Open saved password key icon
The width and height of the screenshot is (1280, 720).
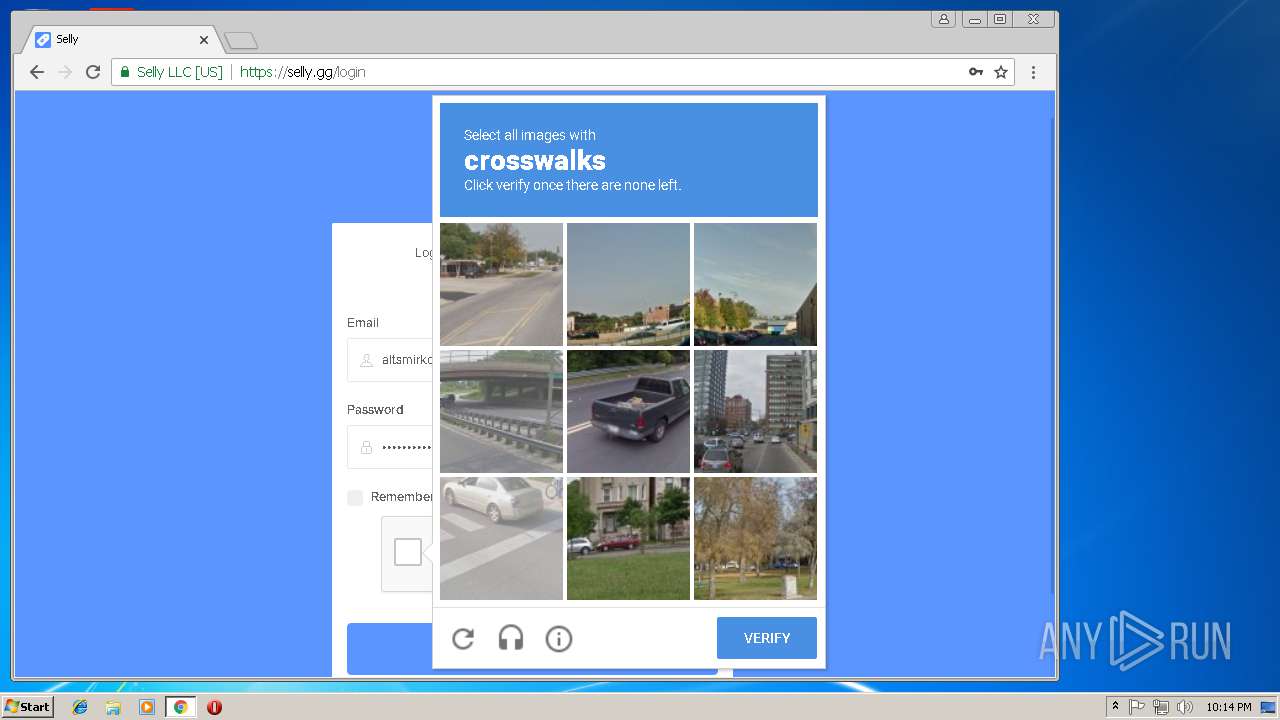coord(976,72)
